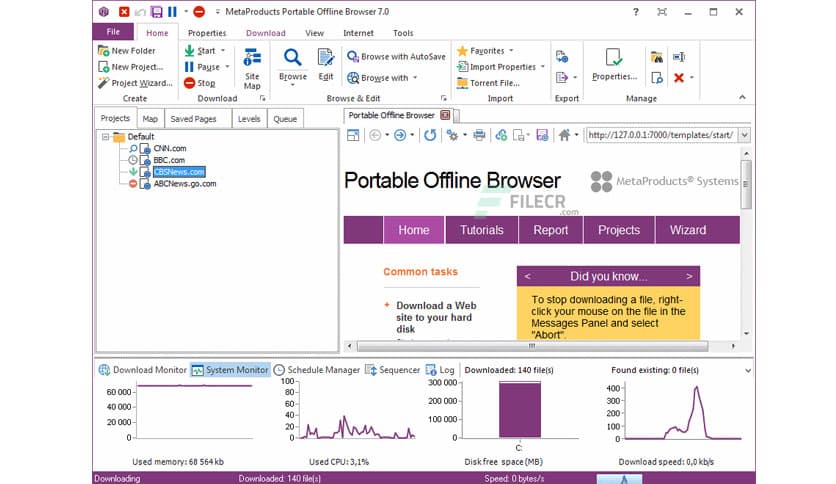Click the Pause download icon

click(189, 67)
